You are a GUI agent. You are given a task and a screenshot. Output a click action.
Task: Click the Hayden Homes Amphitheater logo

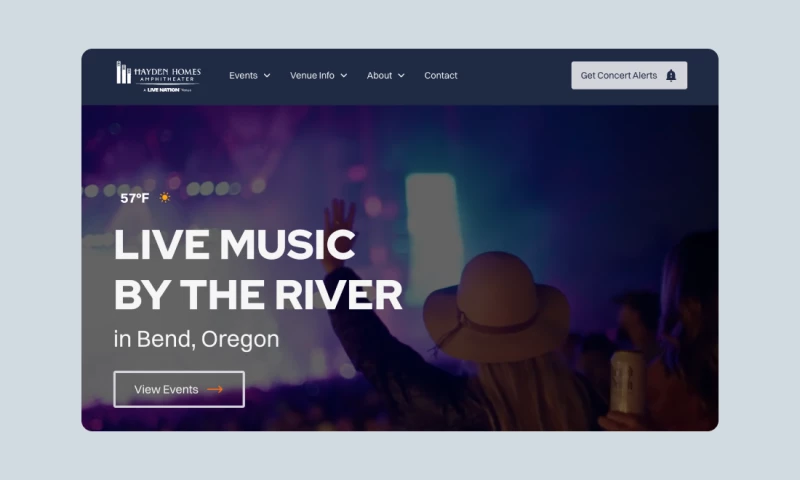pos(159,77)
